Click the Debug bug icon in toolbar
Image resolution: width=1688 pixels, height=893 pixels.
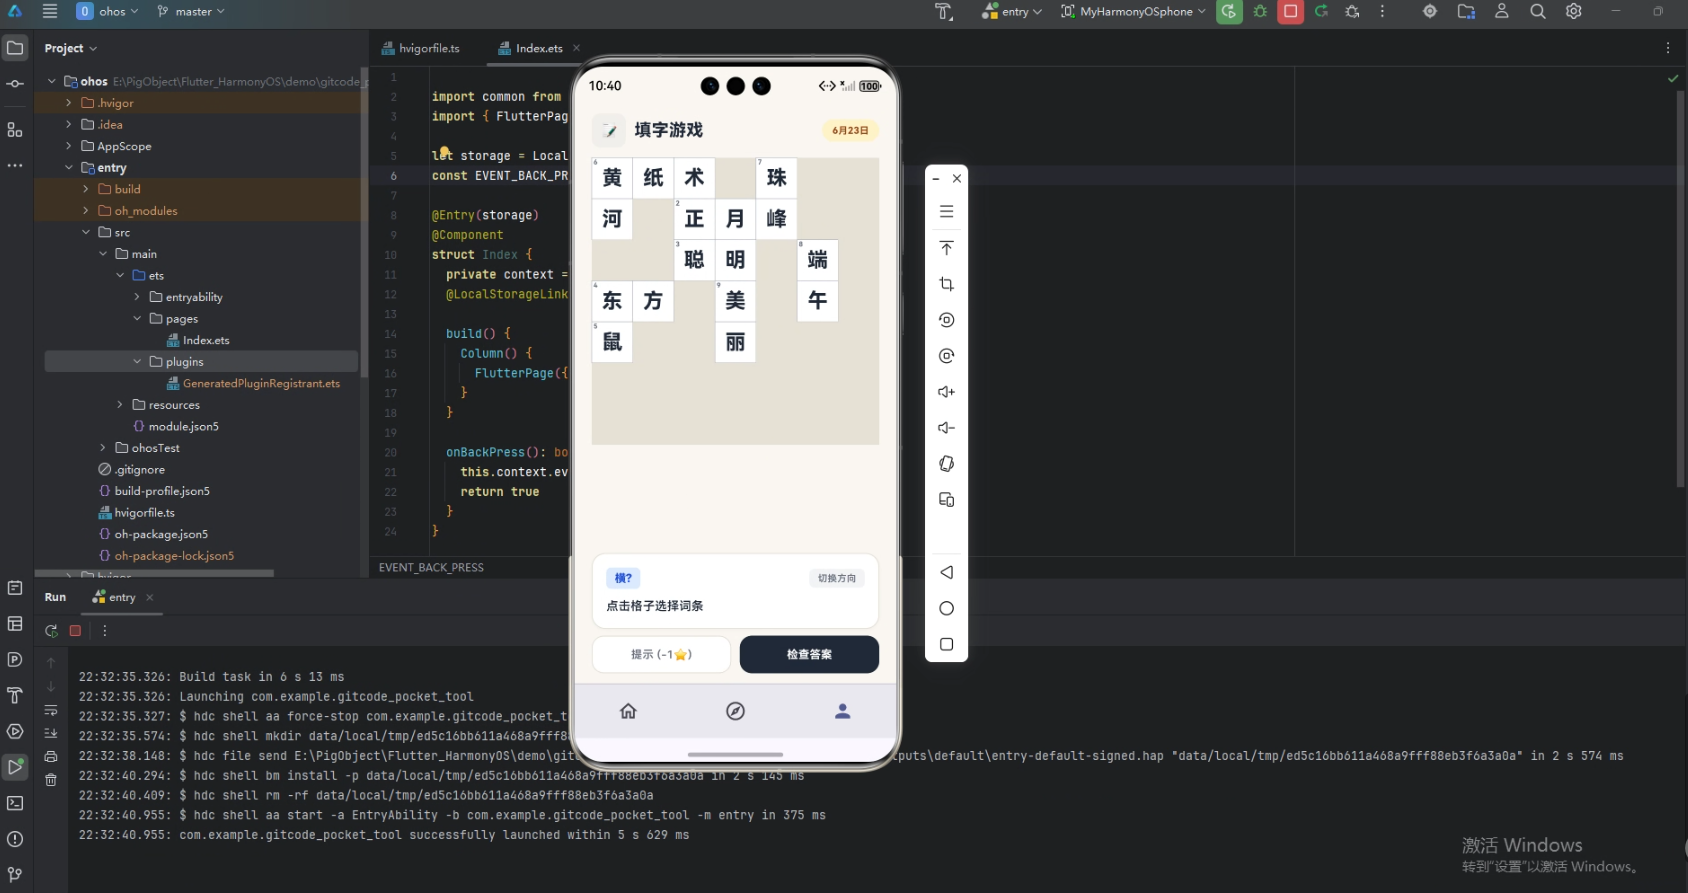[x=1260, y=11]
